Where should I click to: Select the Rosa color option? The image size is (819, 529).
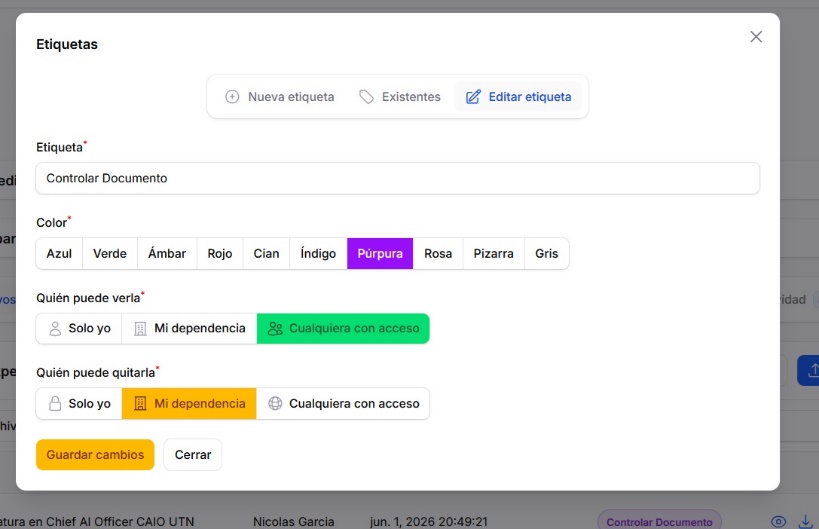[x=438, y=254]
